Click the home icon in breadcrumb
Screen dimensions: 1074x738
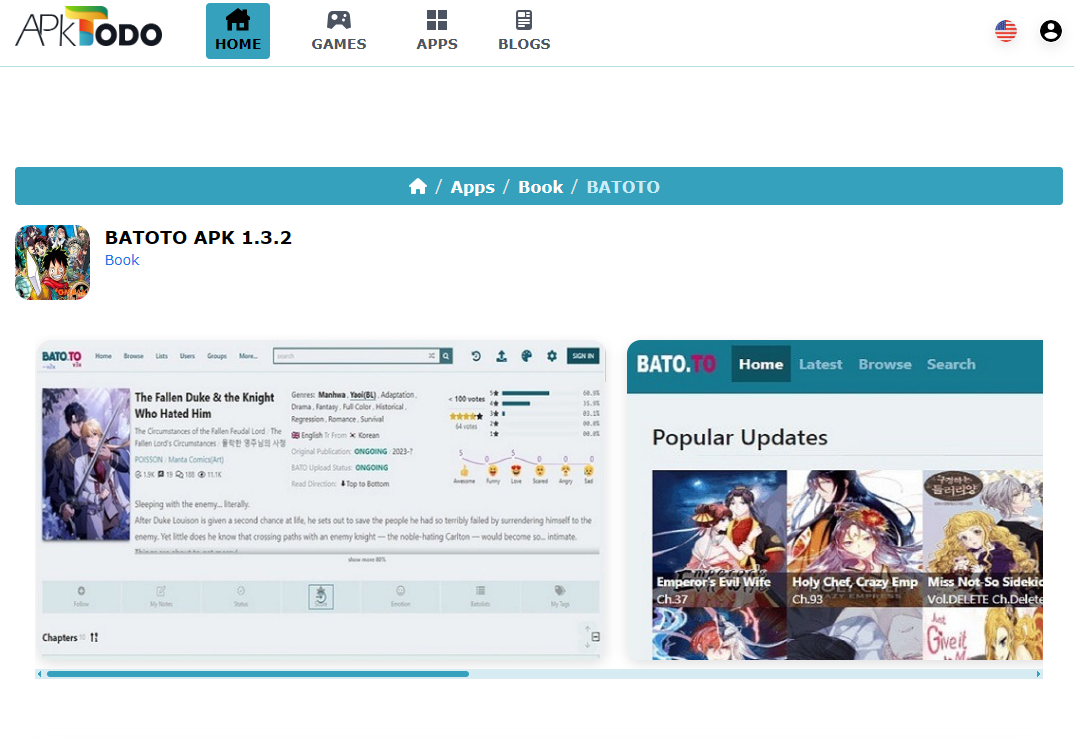(x=418, y=187)
